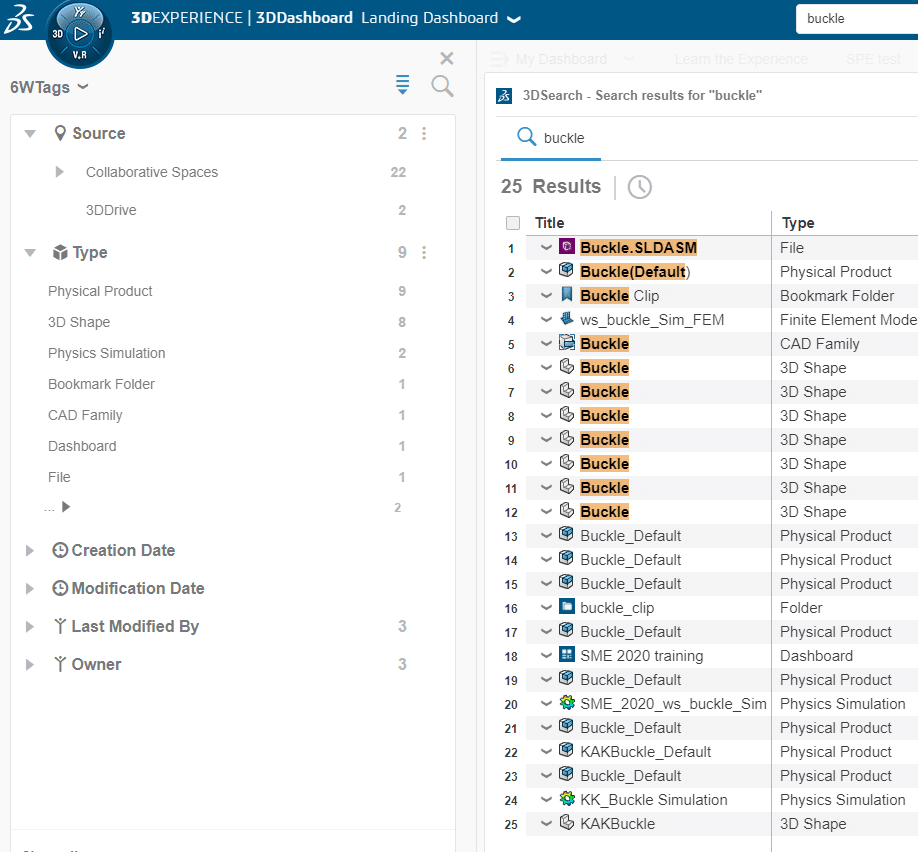
Task: Sort by the Title column header
Action: [549, 223]
